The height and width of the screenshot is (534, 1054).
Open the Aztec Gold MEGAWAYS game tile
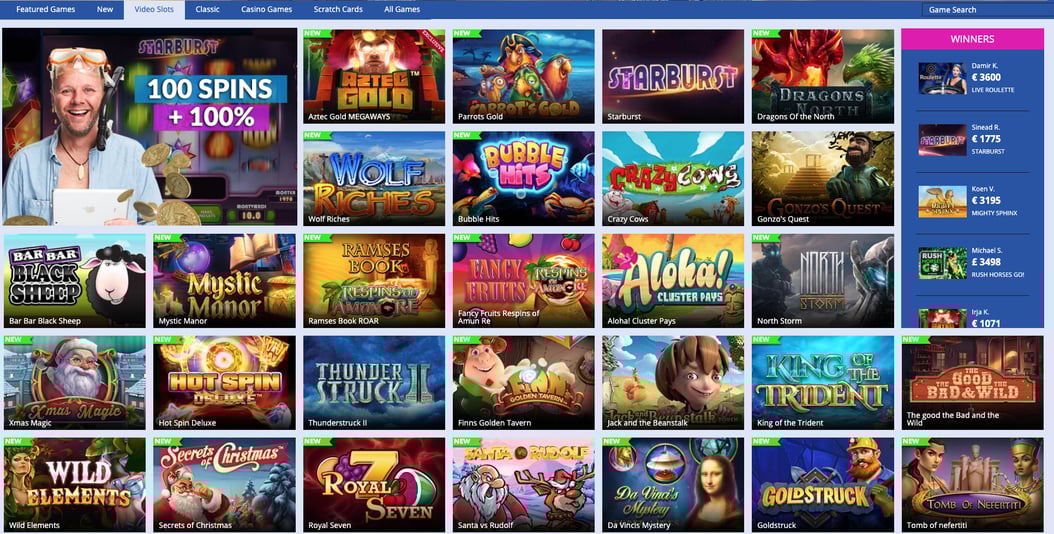[374, 76]
